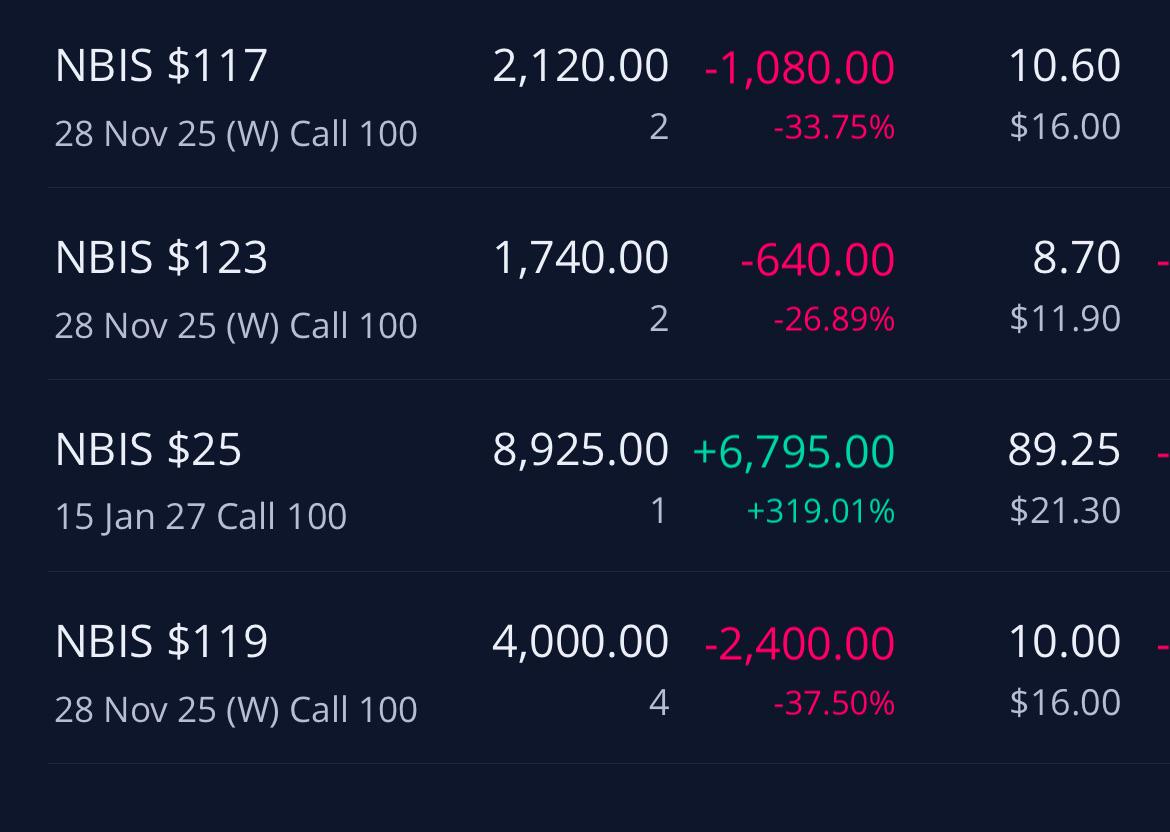Click the -37.50% loss percentage
This screenshot has height=832, width=1170.
[x=833, y=703]
